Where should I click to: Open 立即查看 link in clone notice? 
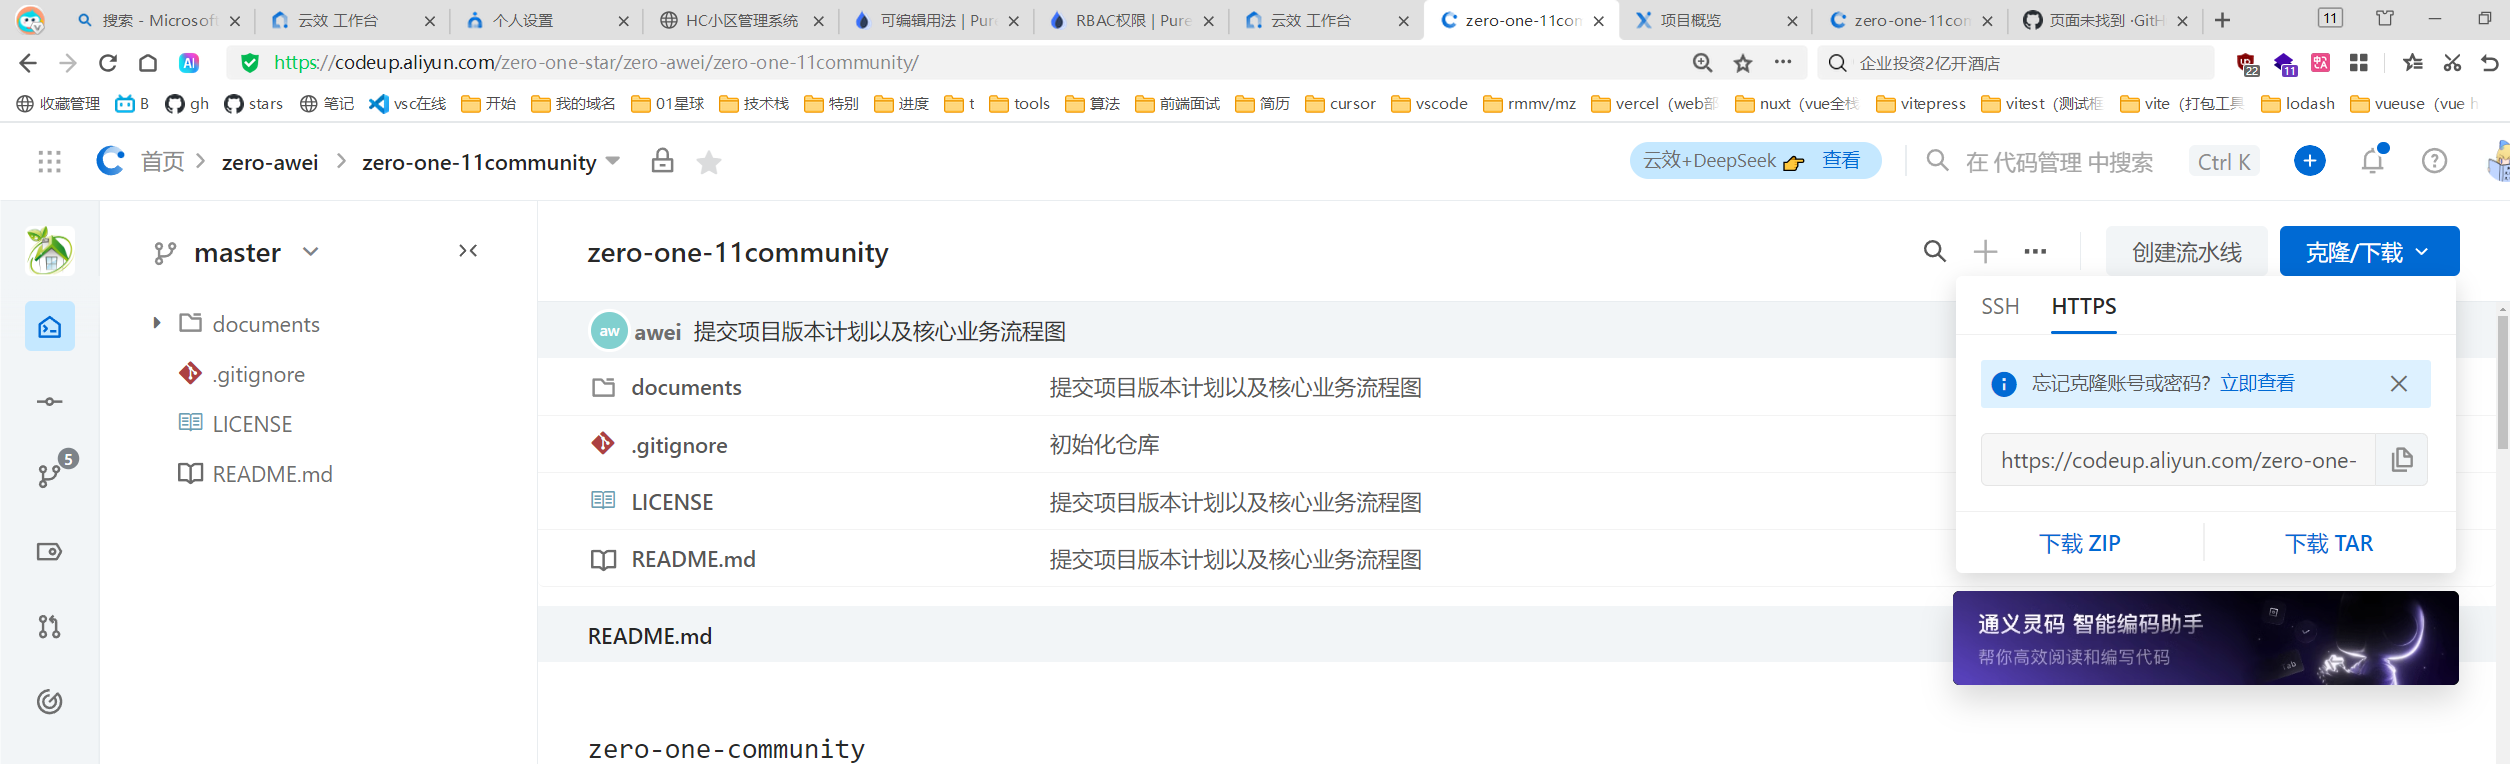point(2257,383)
